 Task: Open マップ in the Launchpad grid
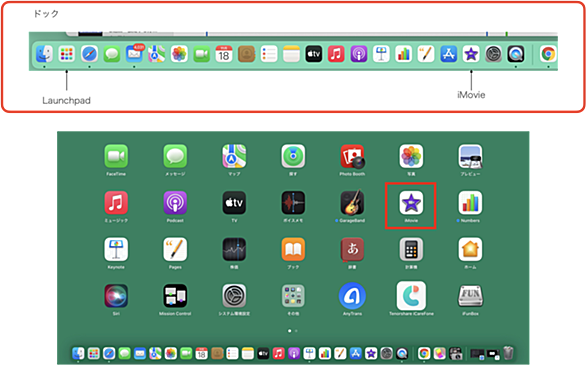click(234, 156)
